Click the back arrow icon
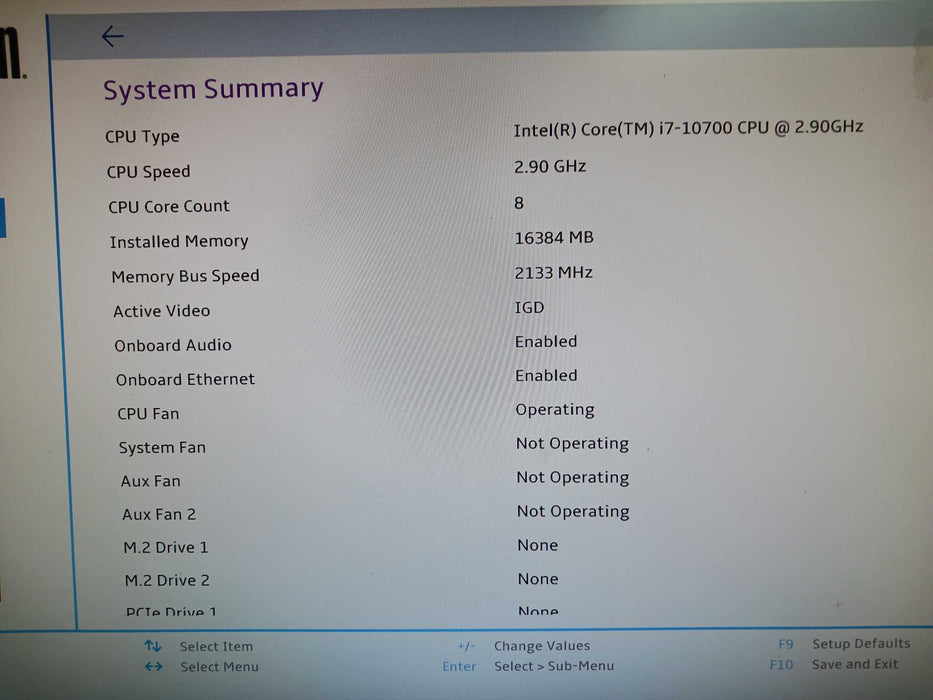The image size is (933, 700). pyautogui.click(x=112, y=36)
